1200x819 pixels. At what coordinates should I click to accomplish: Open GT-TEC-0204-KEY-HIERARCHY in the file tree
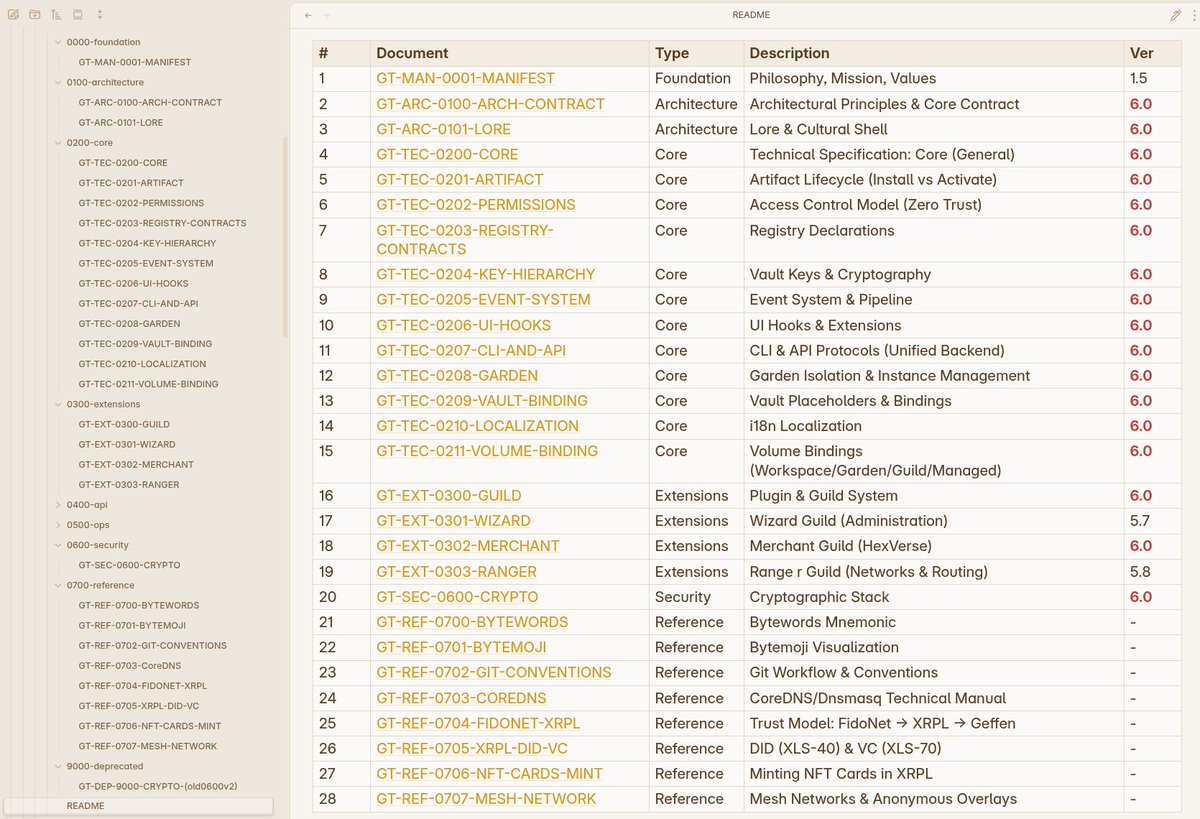[x=147, y=243]
